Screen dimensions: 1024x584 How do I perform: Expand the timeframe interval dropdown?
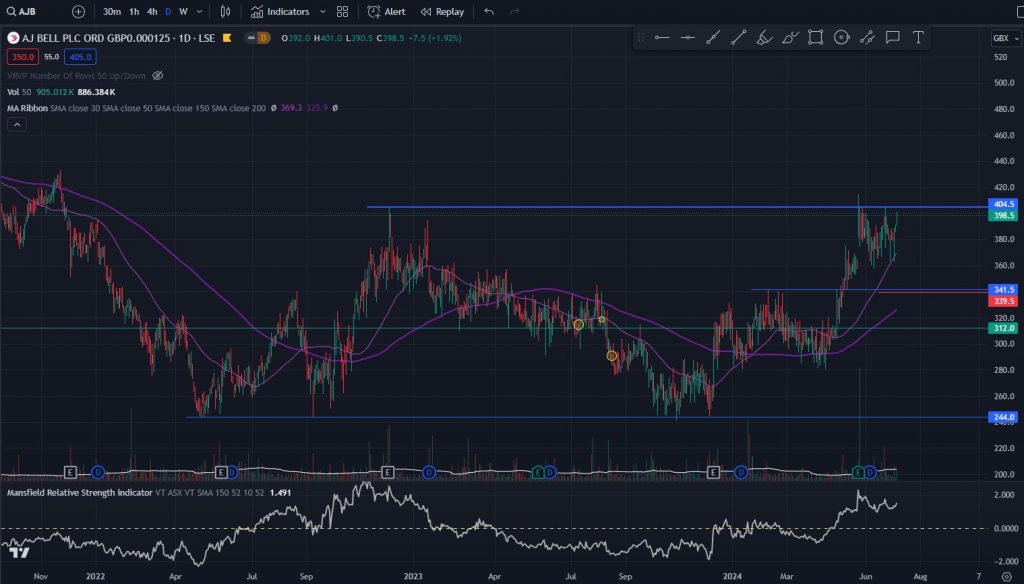tap(200, 12)
